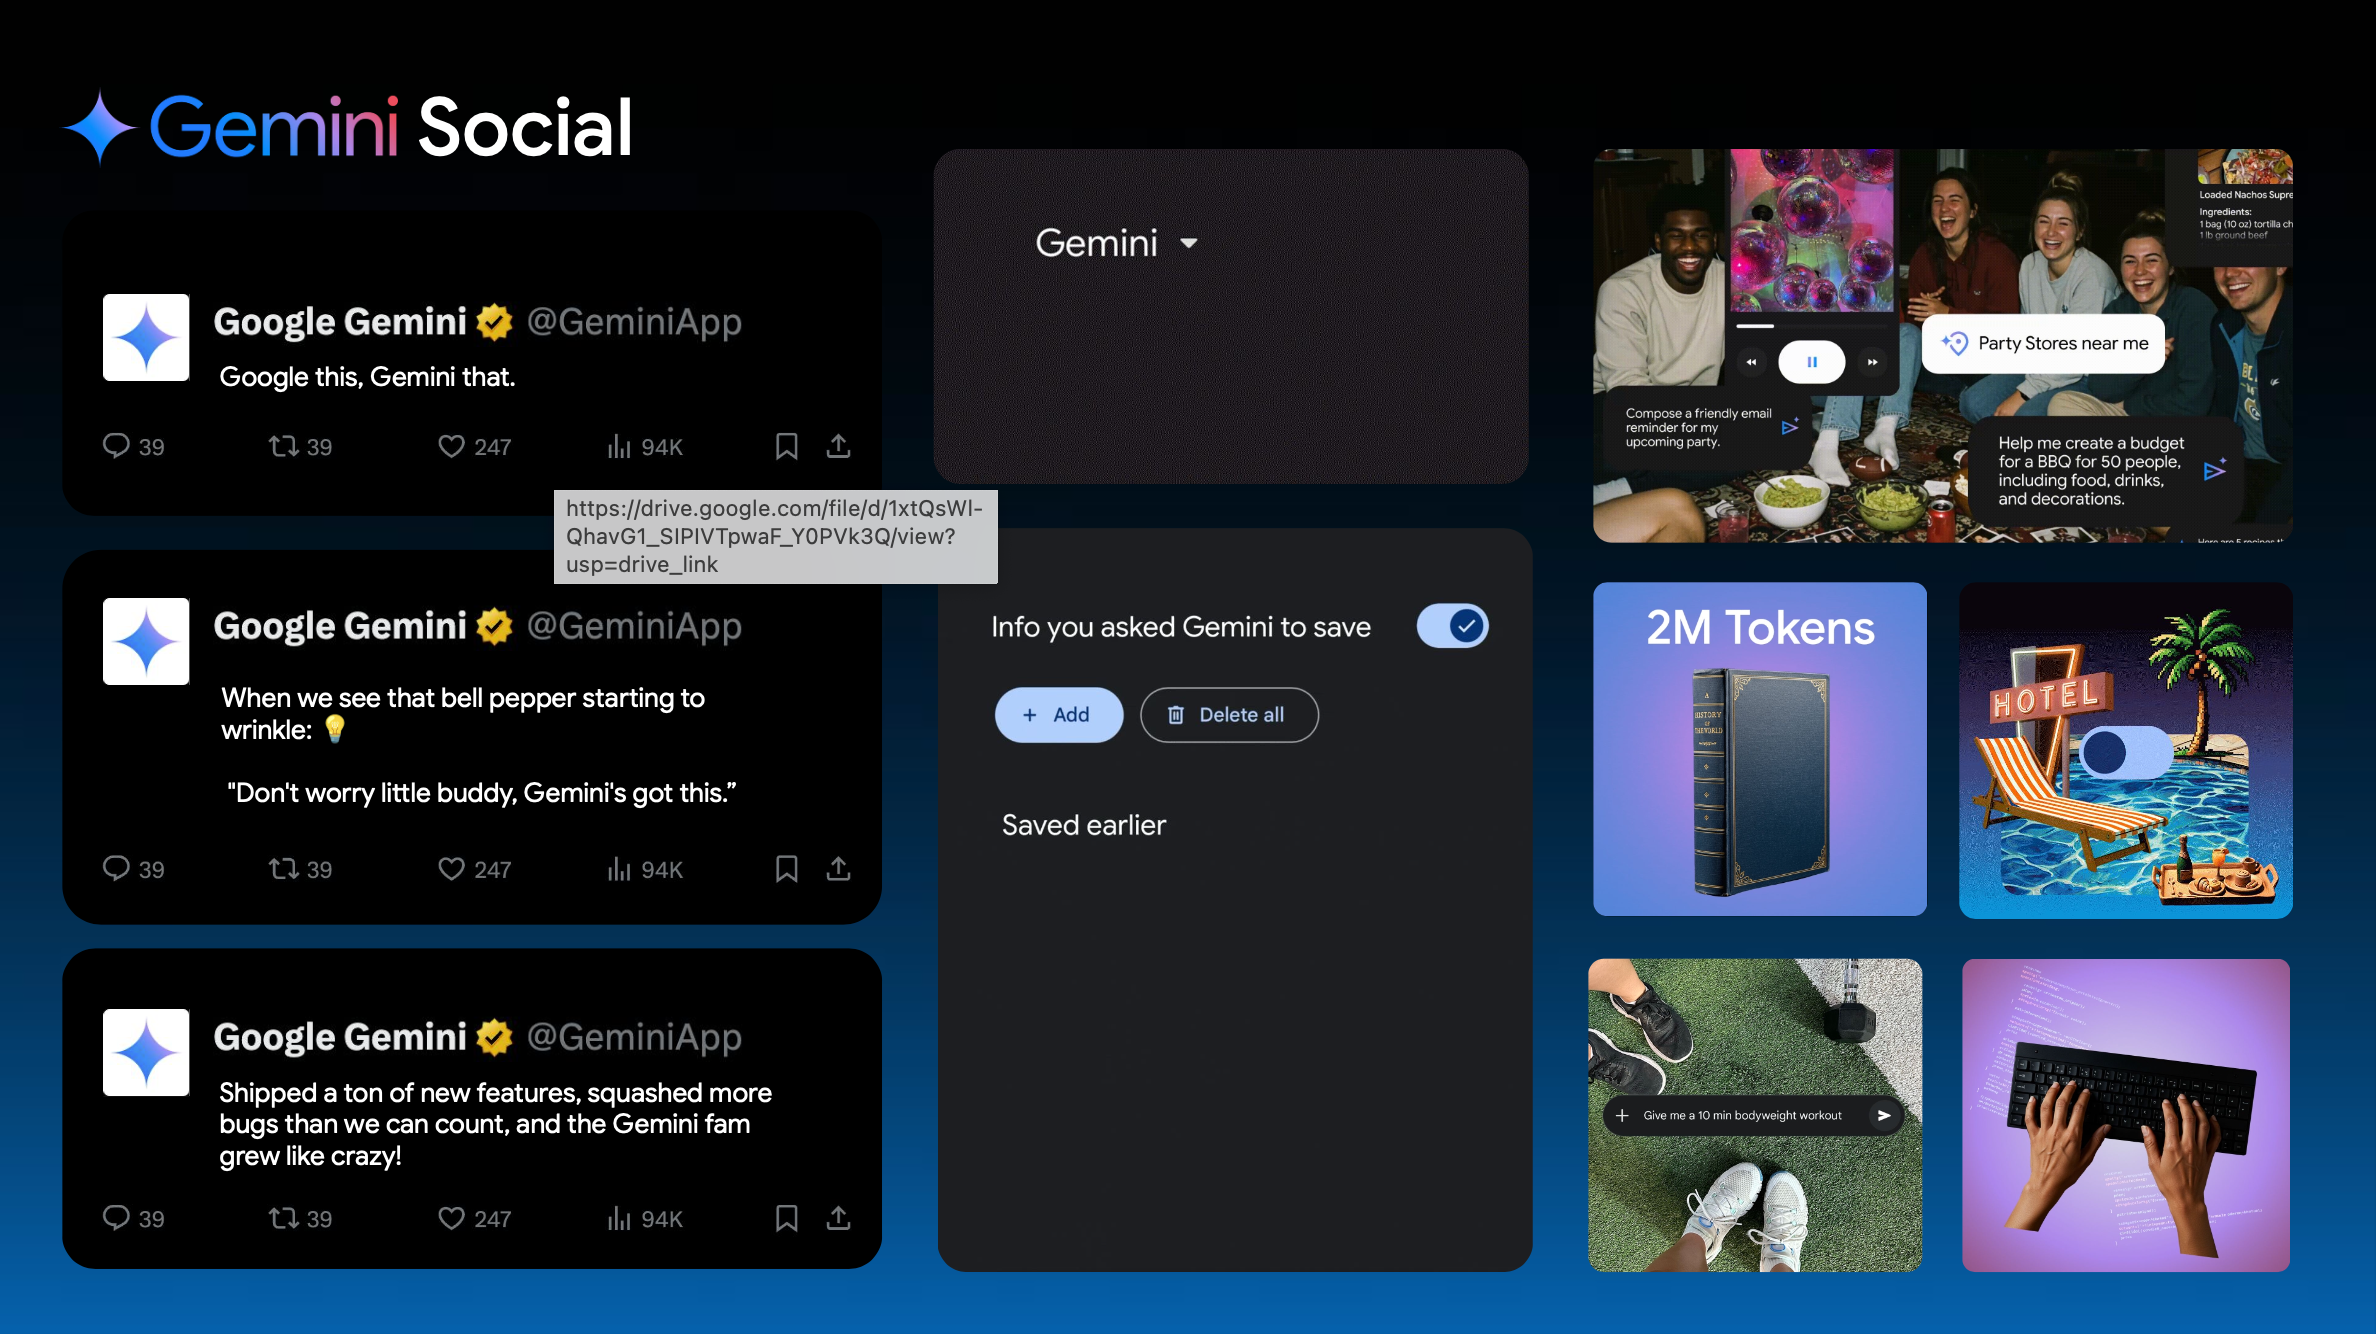Viewport: 2376px width, 1334px height.
Task: Select the 'Party Stores near me' chip
Action: click(2043, 344)
